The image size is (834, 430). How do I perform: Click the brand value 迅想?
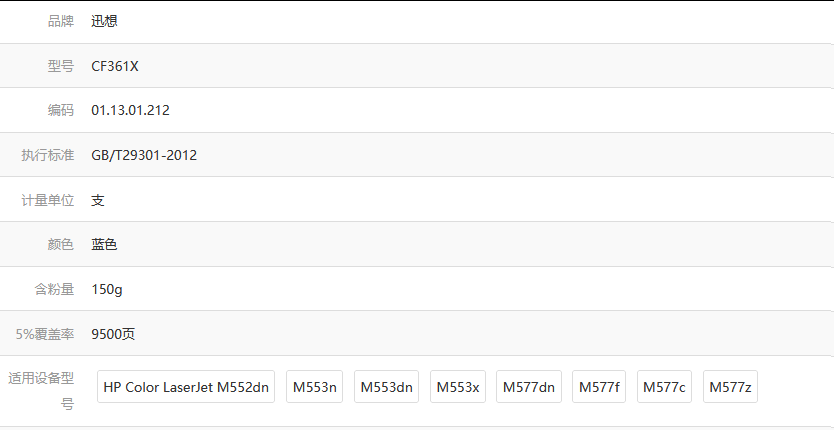[104, 21]
